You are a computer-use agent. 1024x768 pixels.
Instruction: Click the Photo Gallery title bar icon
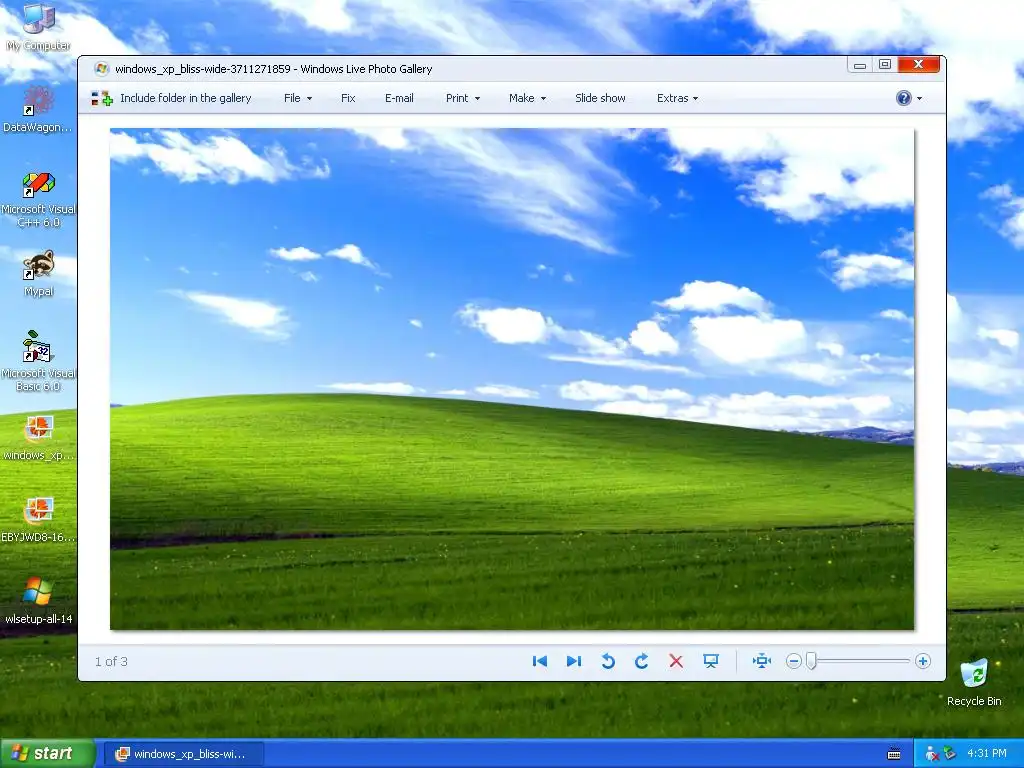click(x=101, y=69)
